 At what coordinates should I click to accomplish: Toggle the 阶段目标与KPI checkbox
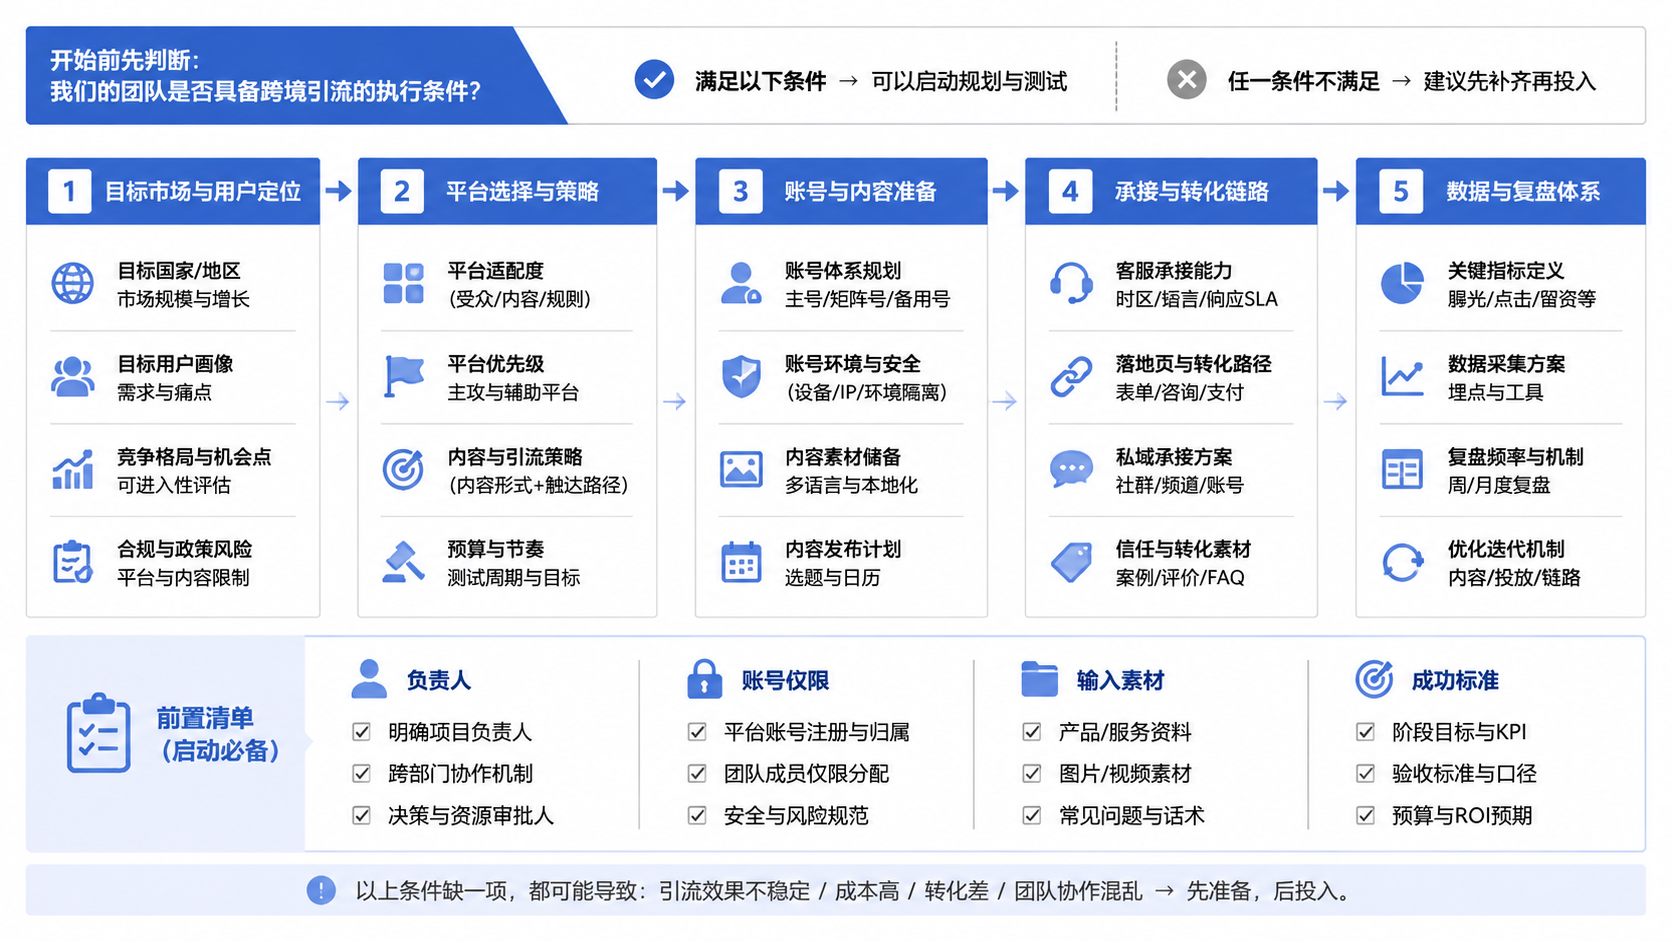pyautogui.click(x=1365, y=732)
